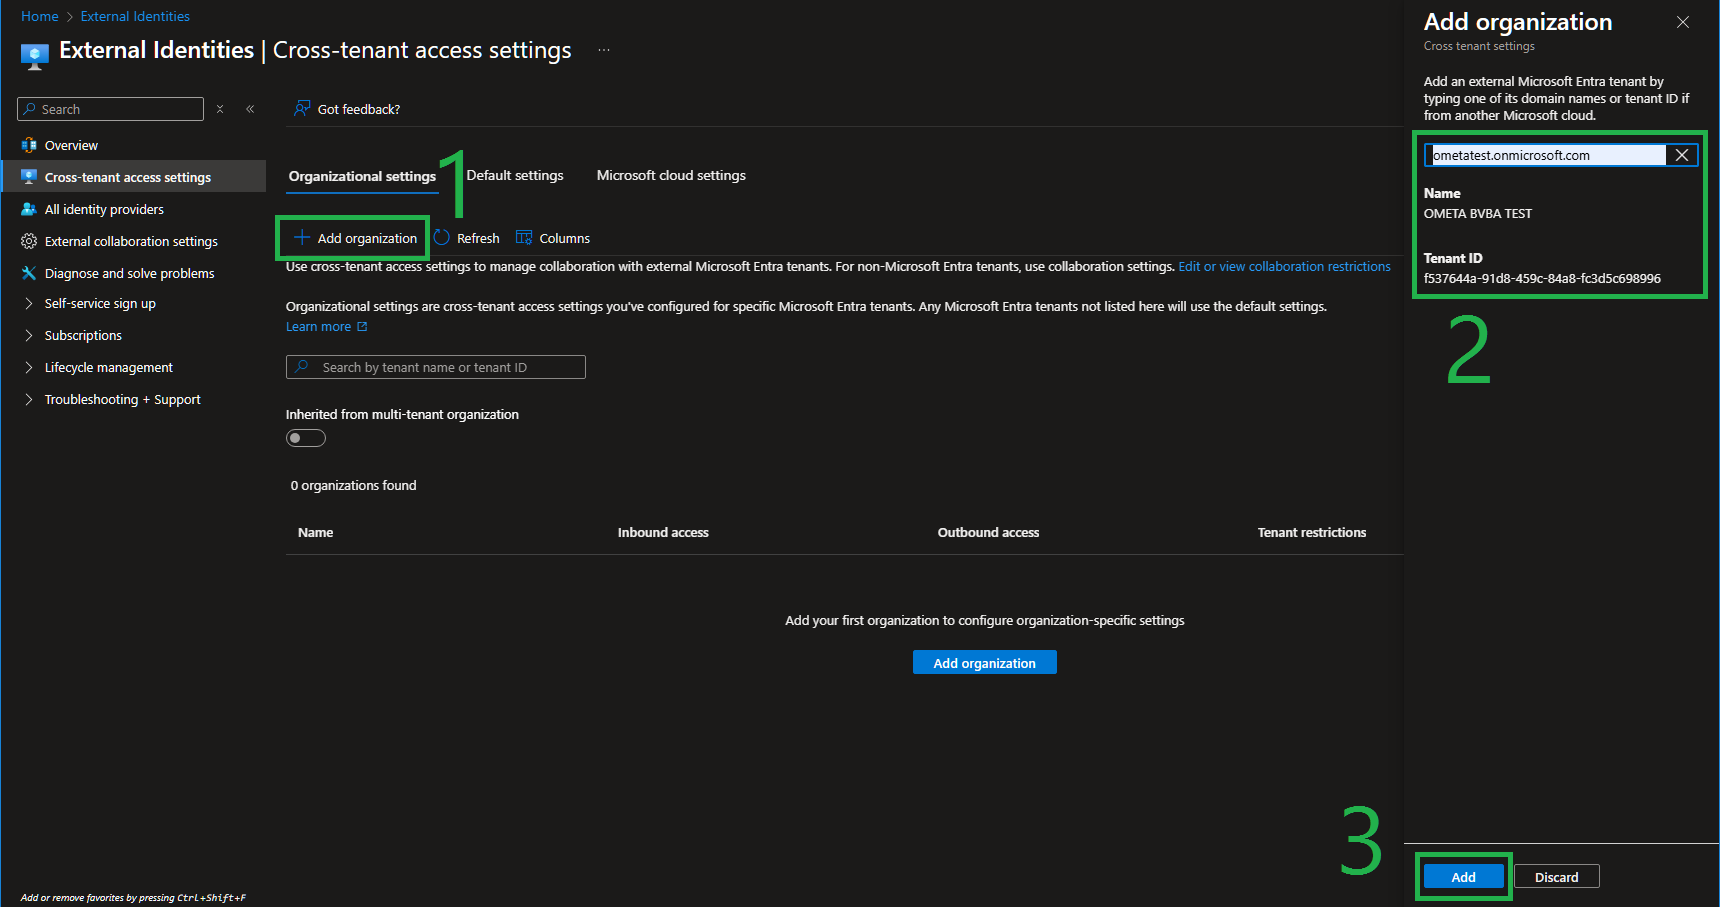Viewport: 1720px width, 907px height.
Task: Collapse the sidebar with double-chevron icon
Action: tap(250, 109)
